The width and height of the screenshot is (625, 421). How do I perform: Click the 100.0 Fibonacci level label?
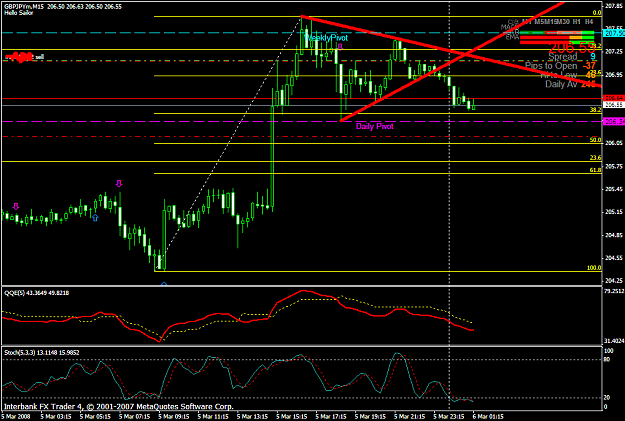tap(594, 268)
